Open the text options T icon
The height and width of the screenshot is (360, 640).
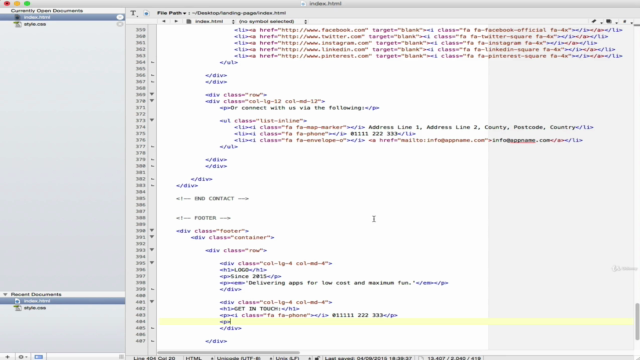point(133,13)
